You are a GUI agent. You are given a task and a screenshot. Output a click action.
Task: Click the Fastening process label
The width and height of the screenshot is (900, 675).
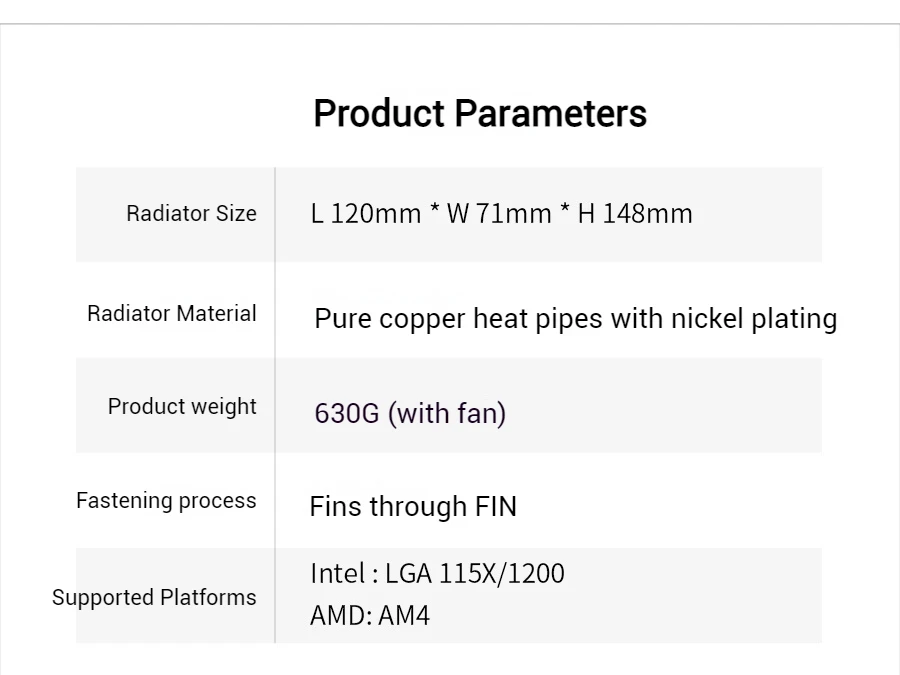(x=166, y=500)
